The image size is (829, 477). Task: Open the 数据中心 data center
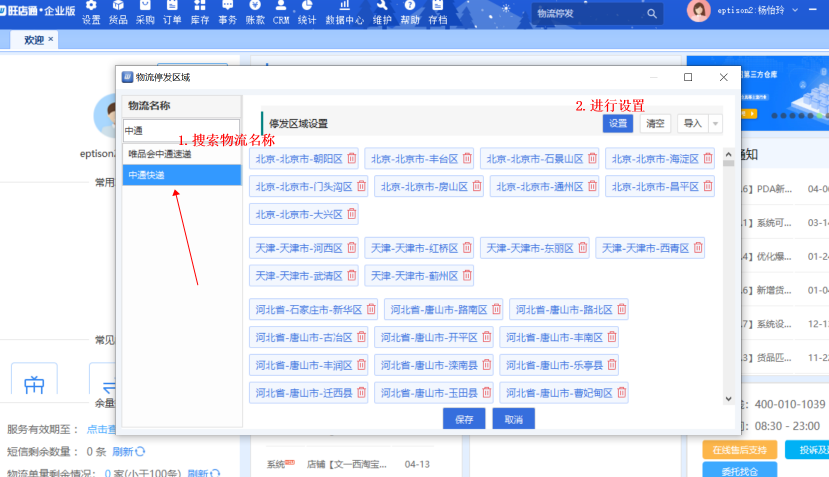pyautogui.click(x=344, y=12)
